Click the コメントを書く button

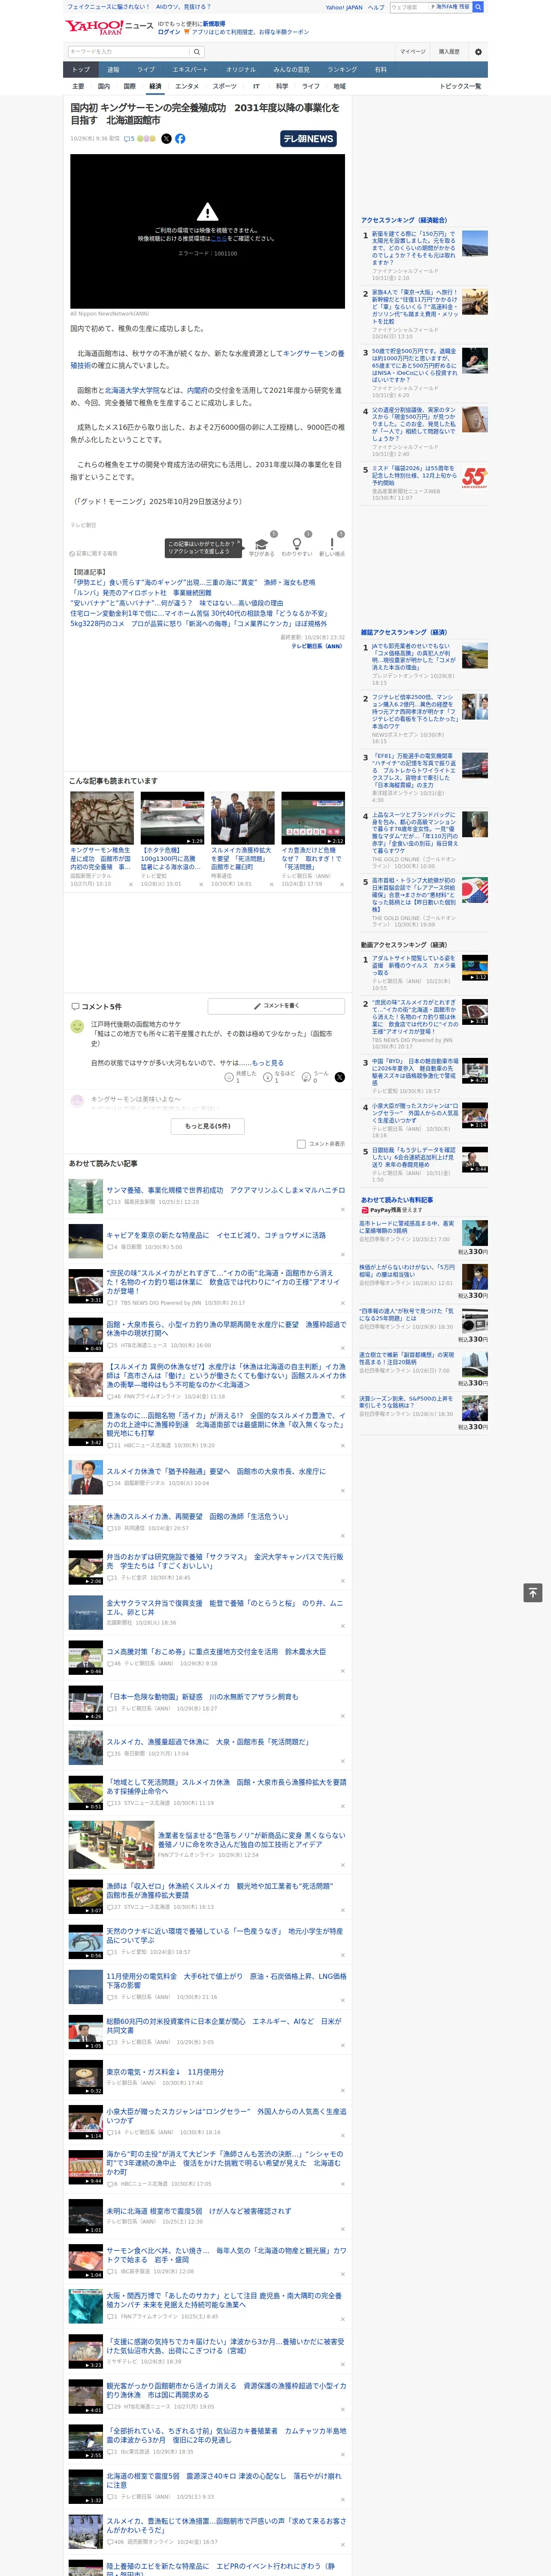(x=275, y=1006)
